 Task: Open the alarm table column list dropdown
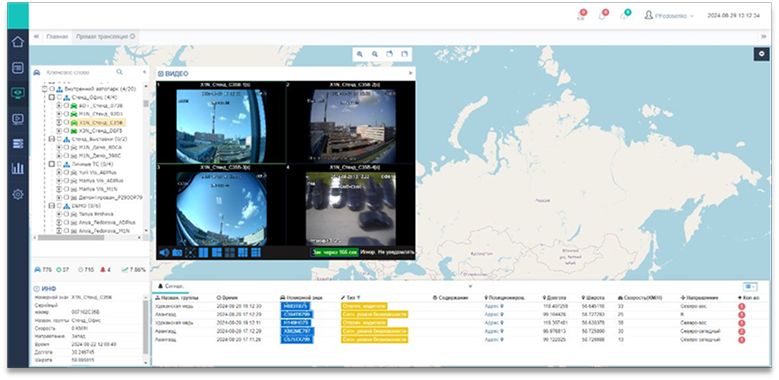(x=750, y=287)
